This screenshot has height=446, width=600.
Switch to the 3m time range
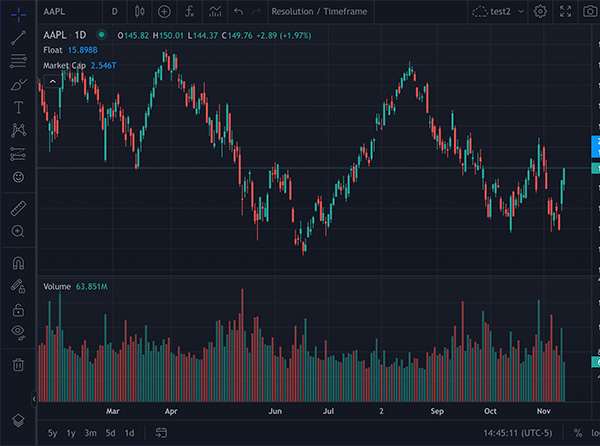90,433
